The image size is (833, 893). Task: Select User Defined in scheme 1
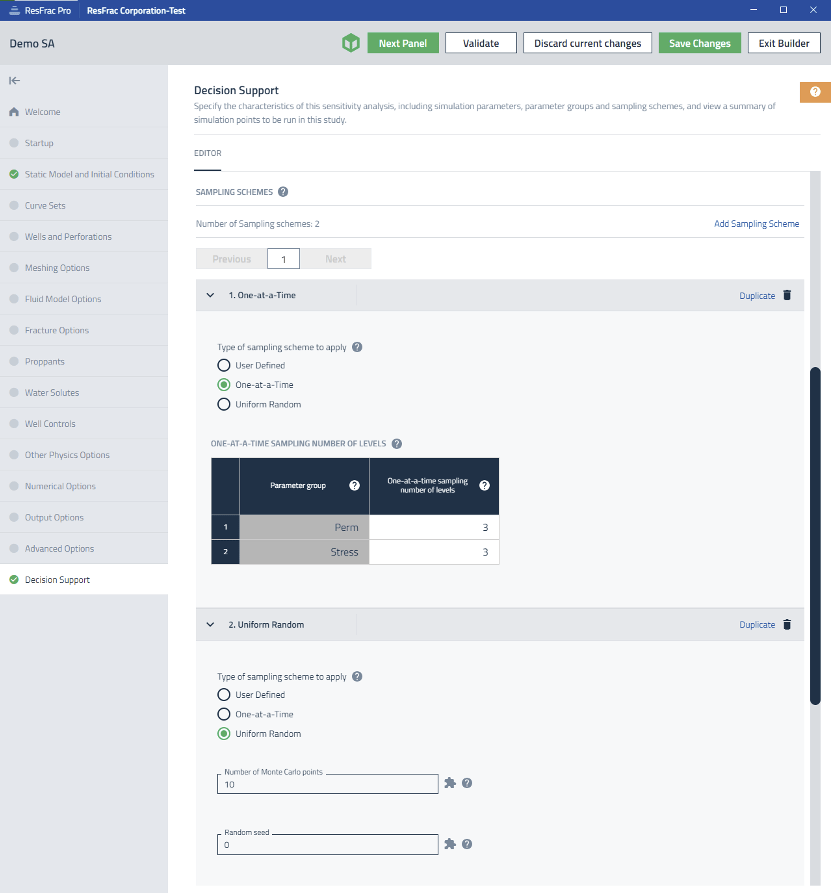(x=224, y=365)
